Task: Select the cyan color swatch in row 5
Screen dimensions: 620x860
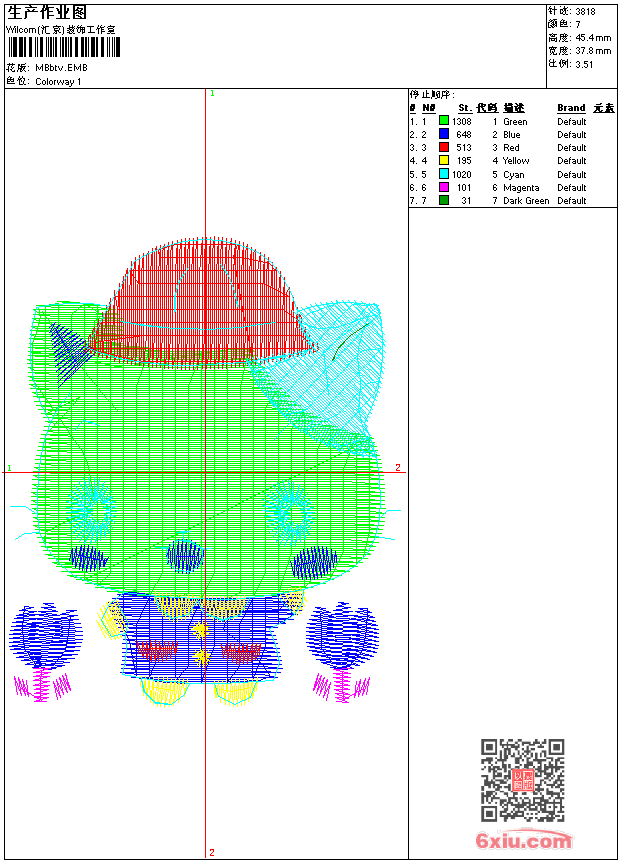Action: tap(444, 174)
